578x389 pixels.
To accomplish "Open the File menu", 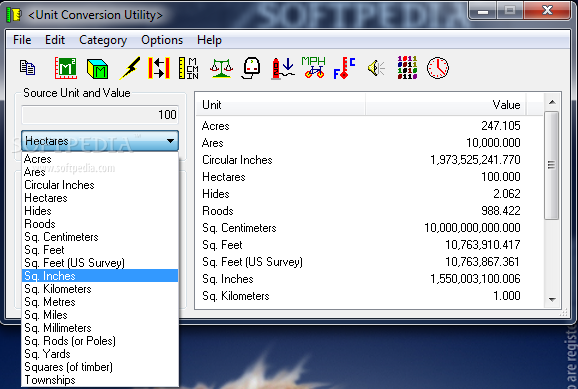I will pyautogui.click(x=22, y=40).
